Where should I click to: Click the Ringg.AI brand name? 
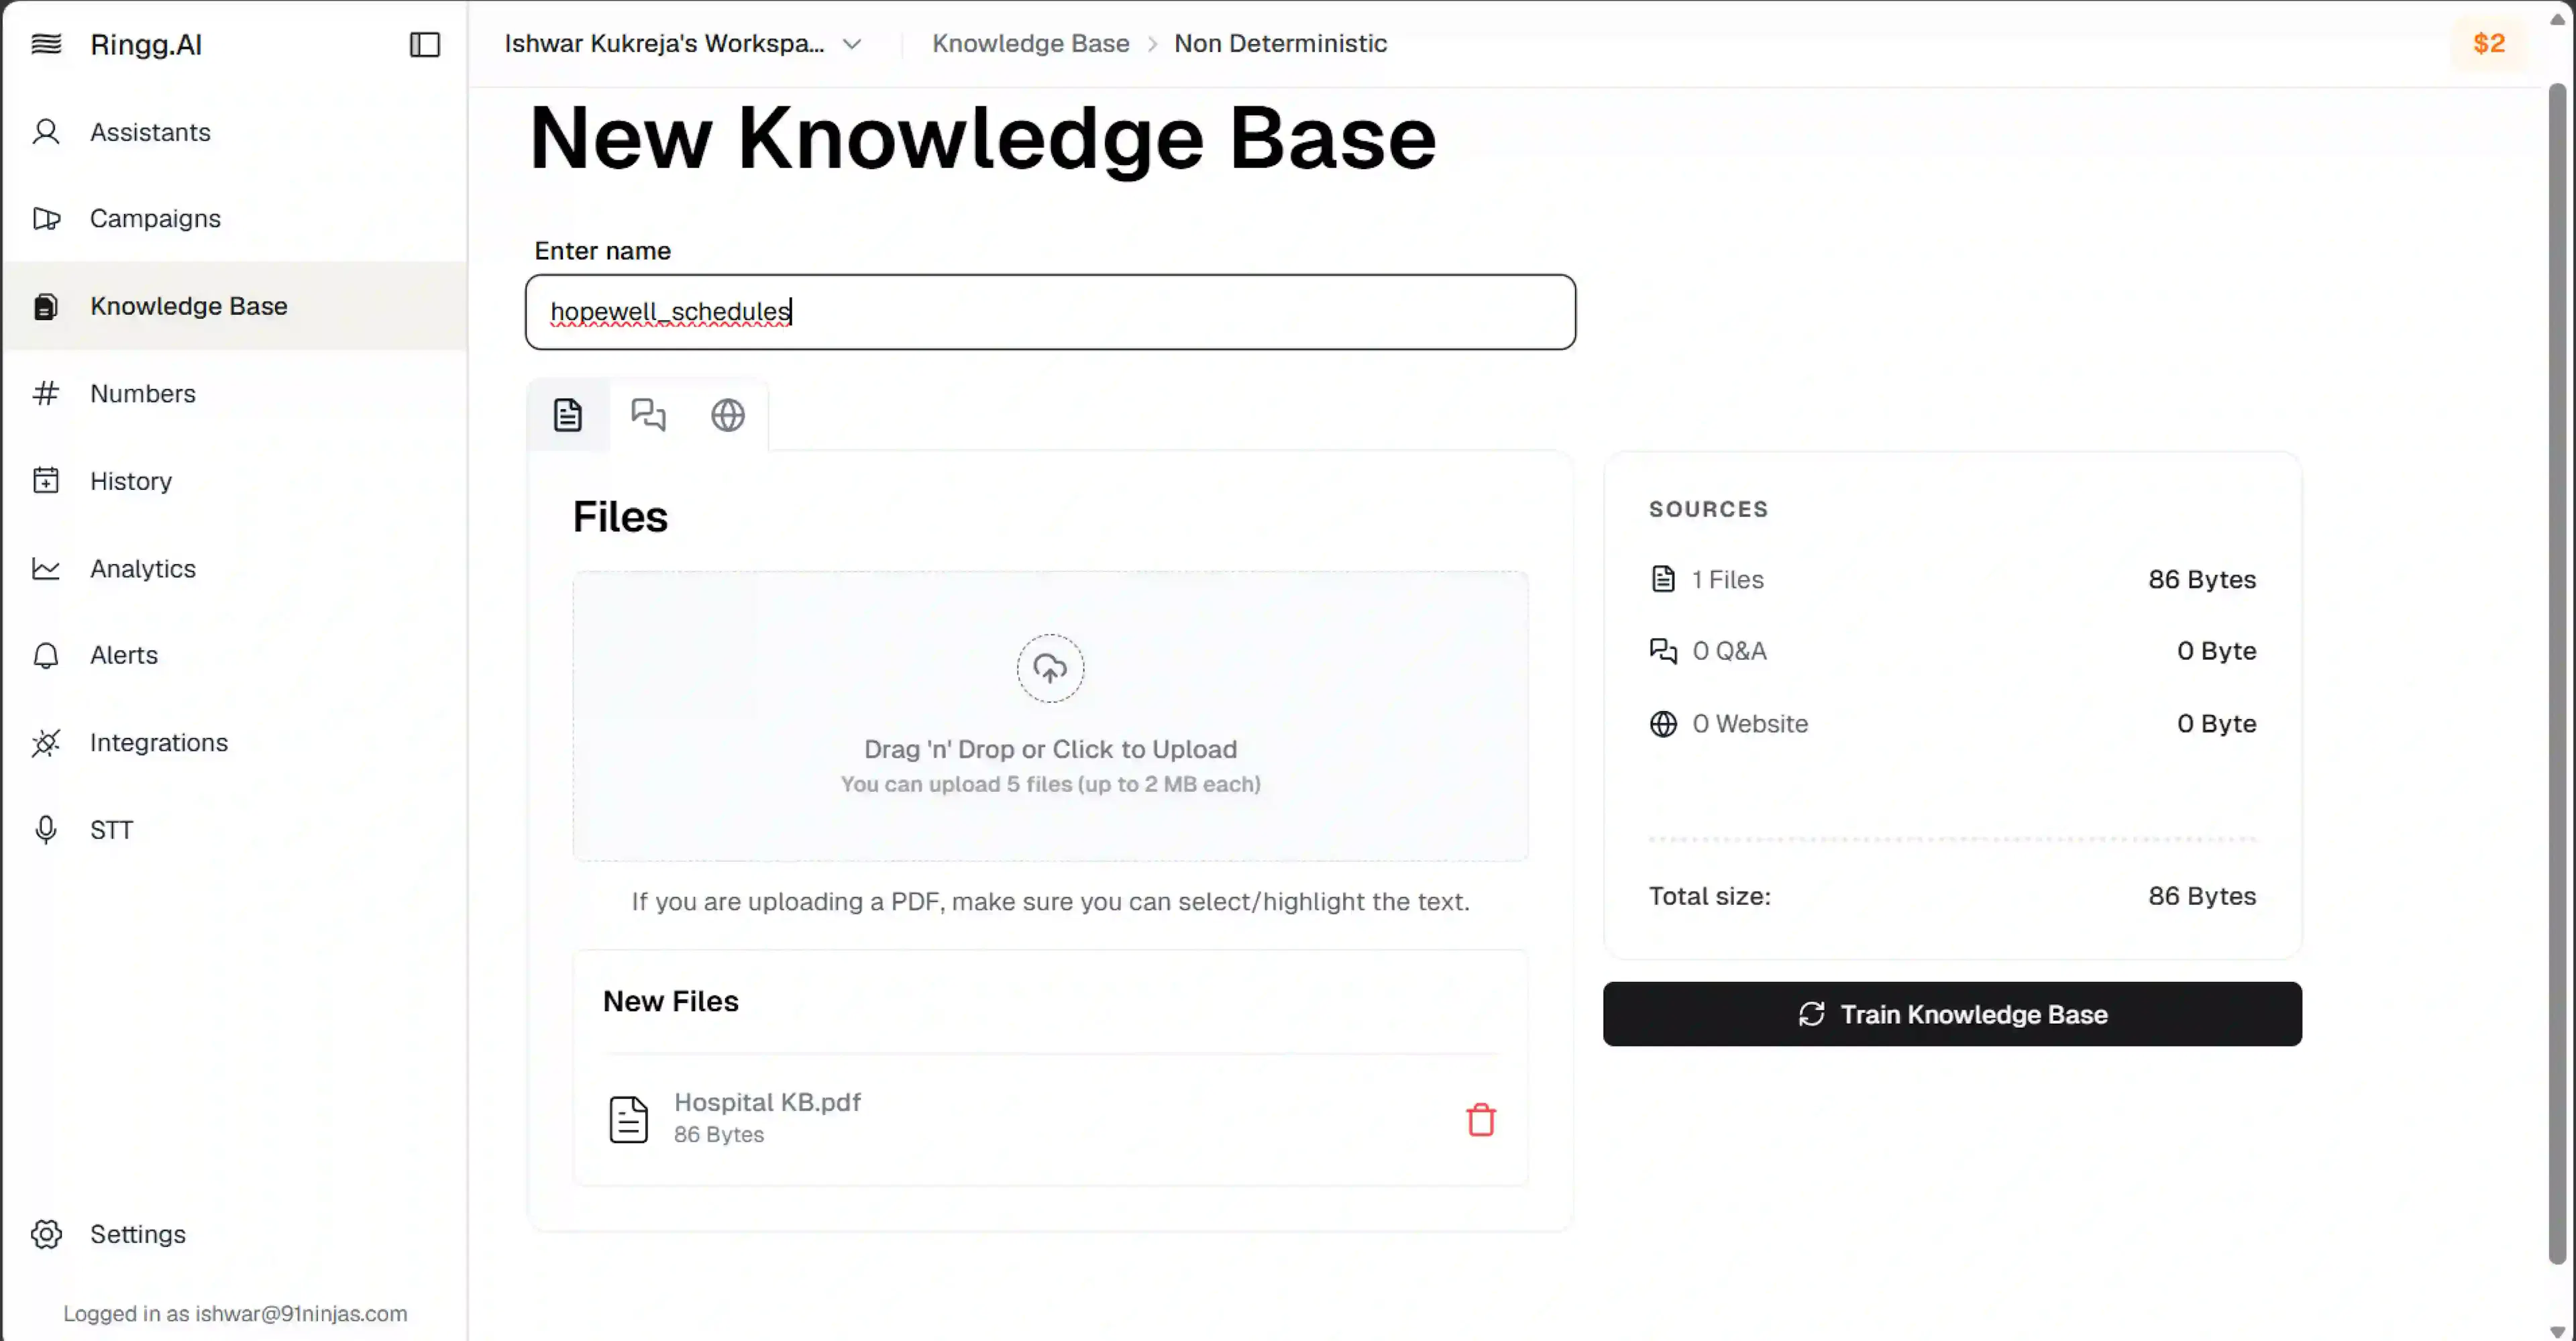click(x=146, y=44)
